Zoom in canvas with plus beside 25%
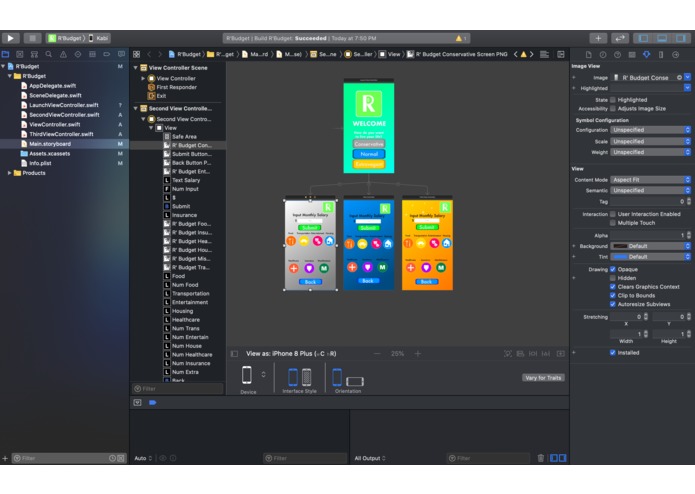 tap(418, 354)
